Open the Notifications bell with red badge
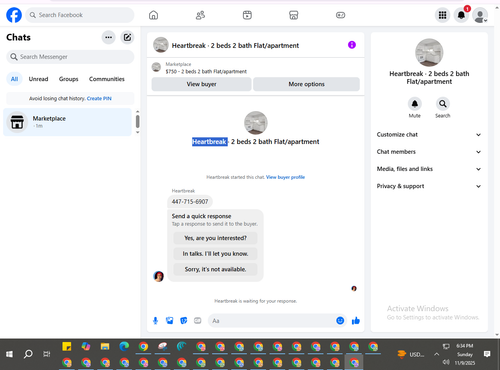 point(461,15)
